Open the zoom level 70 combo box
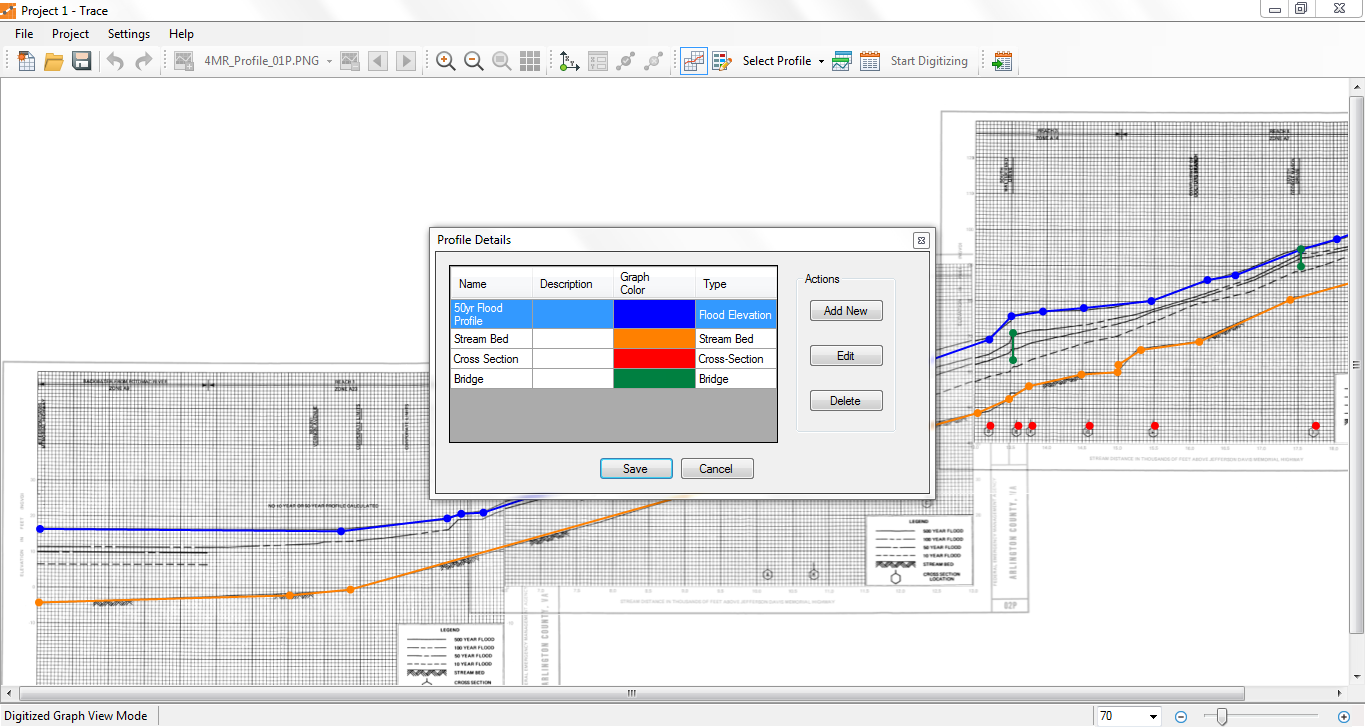Viewport: 1365px width, 727px height. pos(1154,716)
